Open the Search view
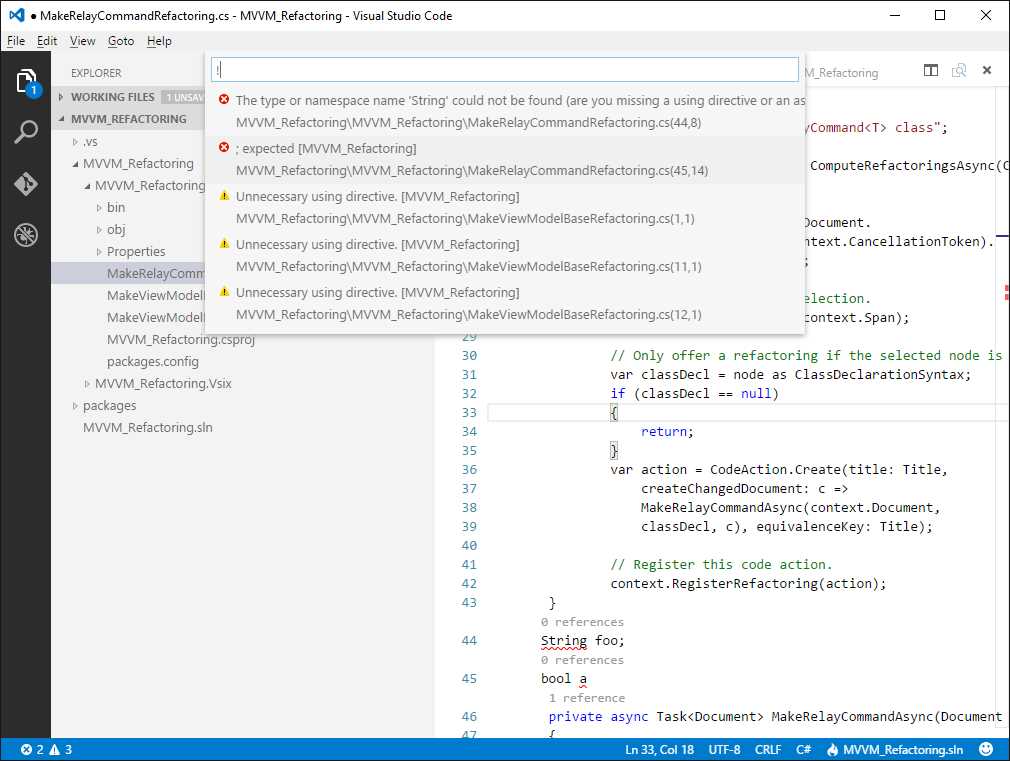 coord(26,131)
